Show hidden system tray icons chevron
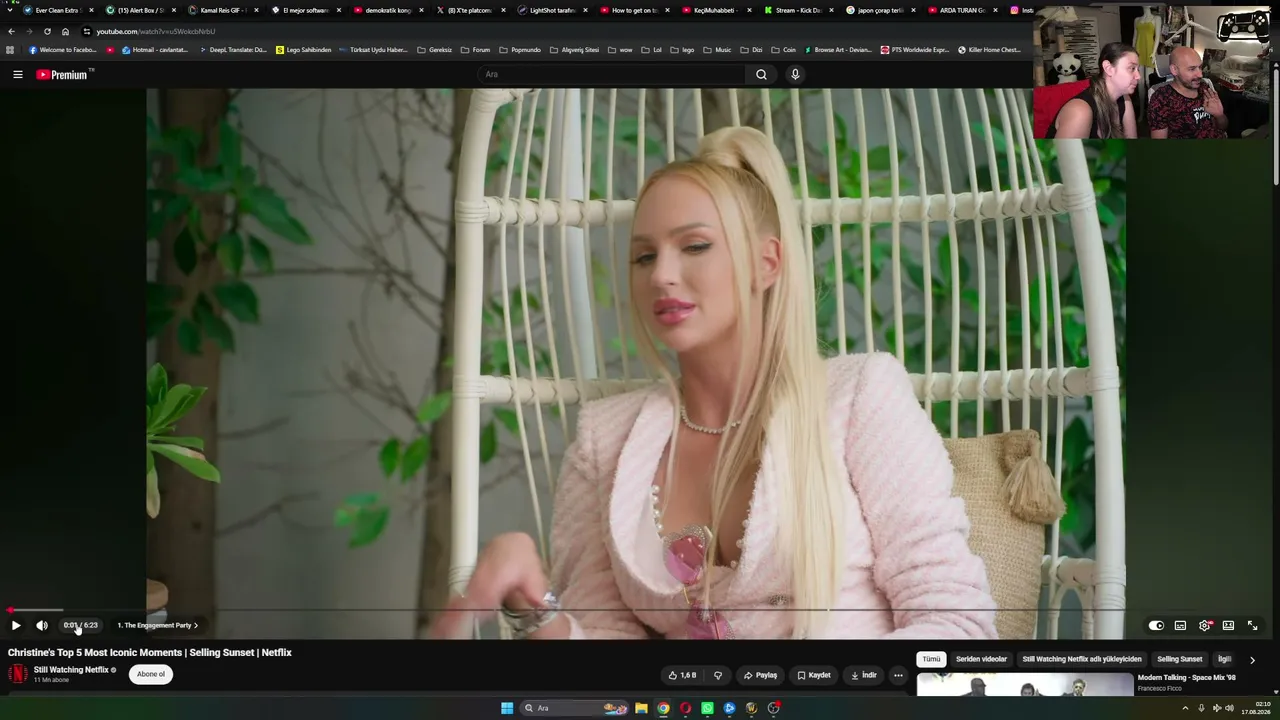1280x720 pixels. point(1186,708)
